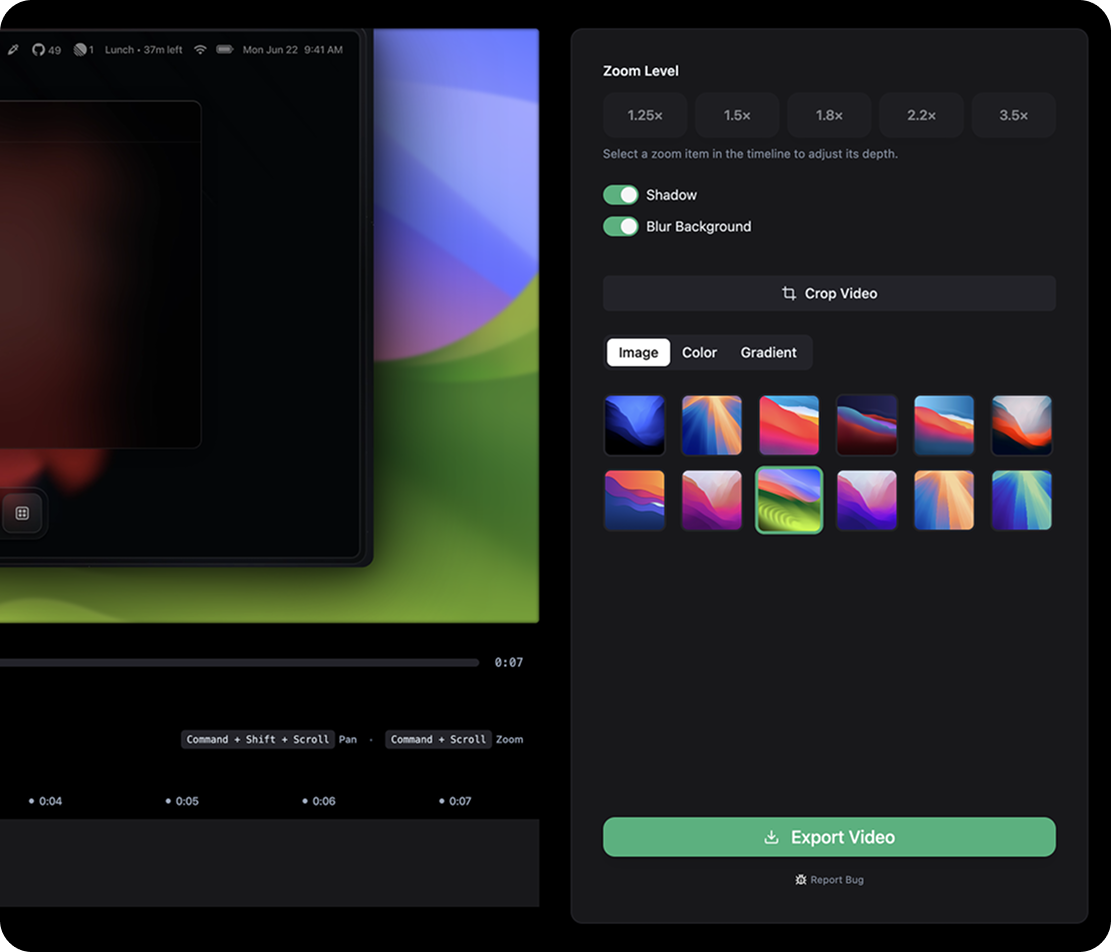Click the "Mon Jun 22 9:41 AM" clock
Screen dimensions: 1111x952
pyautogui.click(x=293, y=50)
